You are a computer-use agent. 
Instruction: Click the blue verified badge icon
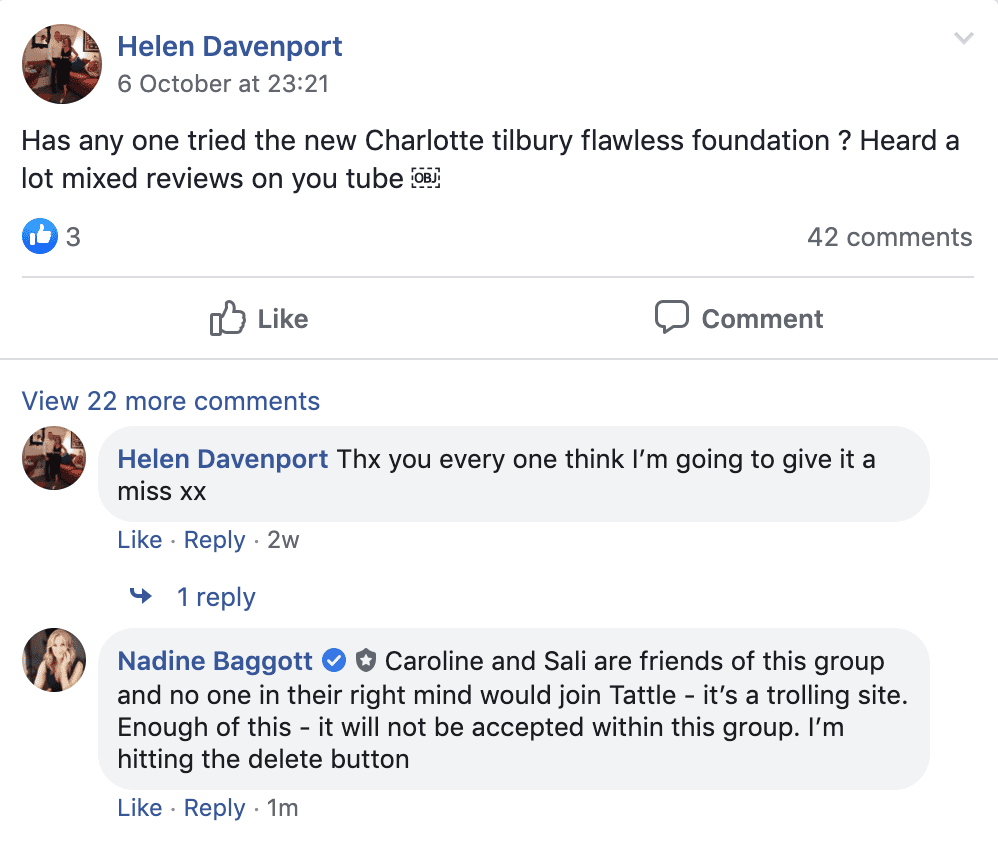point(334,661)
